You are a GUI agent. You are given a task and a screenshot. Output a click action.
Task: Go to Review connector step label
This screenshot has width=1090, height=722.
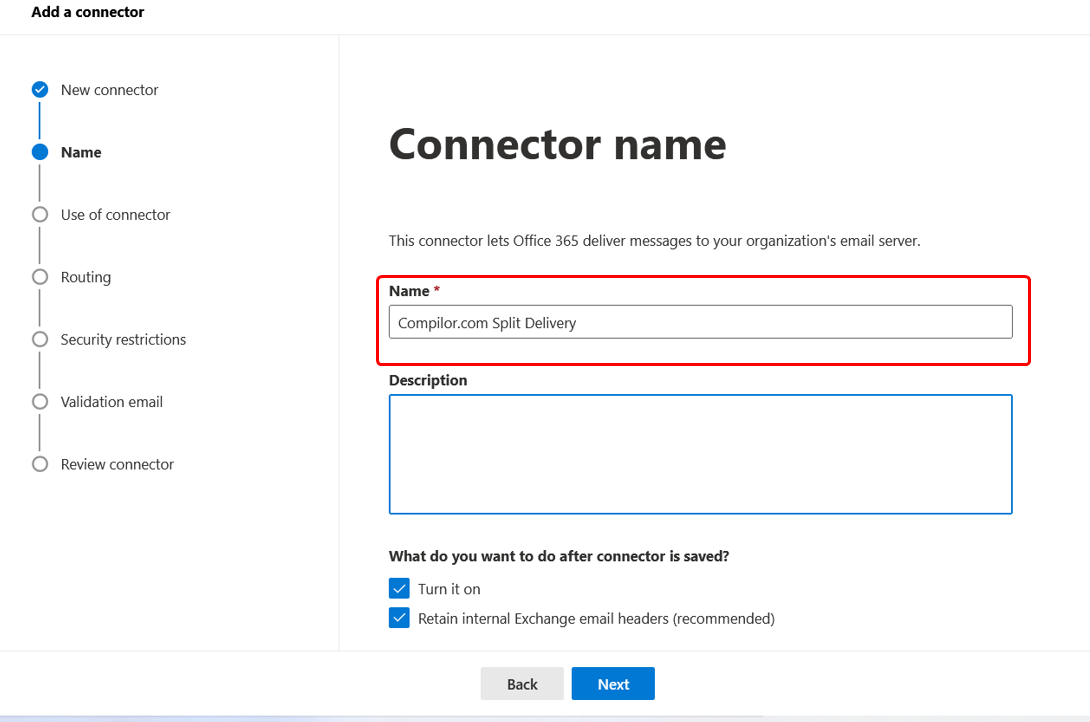pos(117,464)
